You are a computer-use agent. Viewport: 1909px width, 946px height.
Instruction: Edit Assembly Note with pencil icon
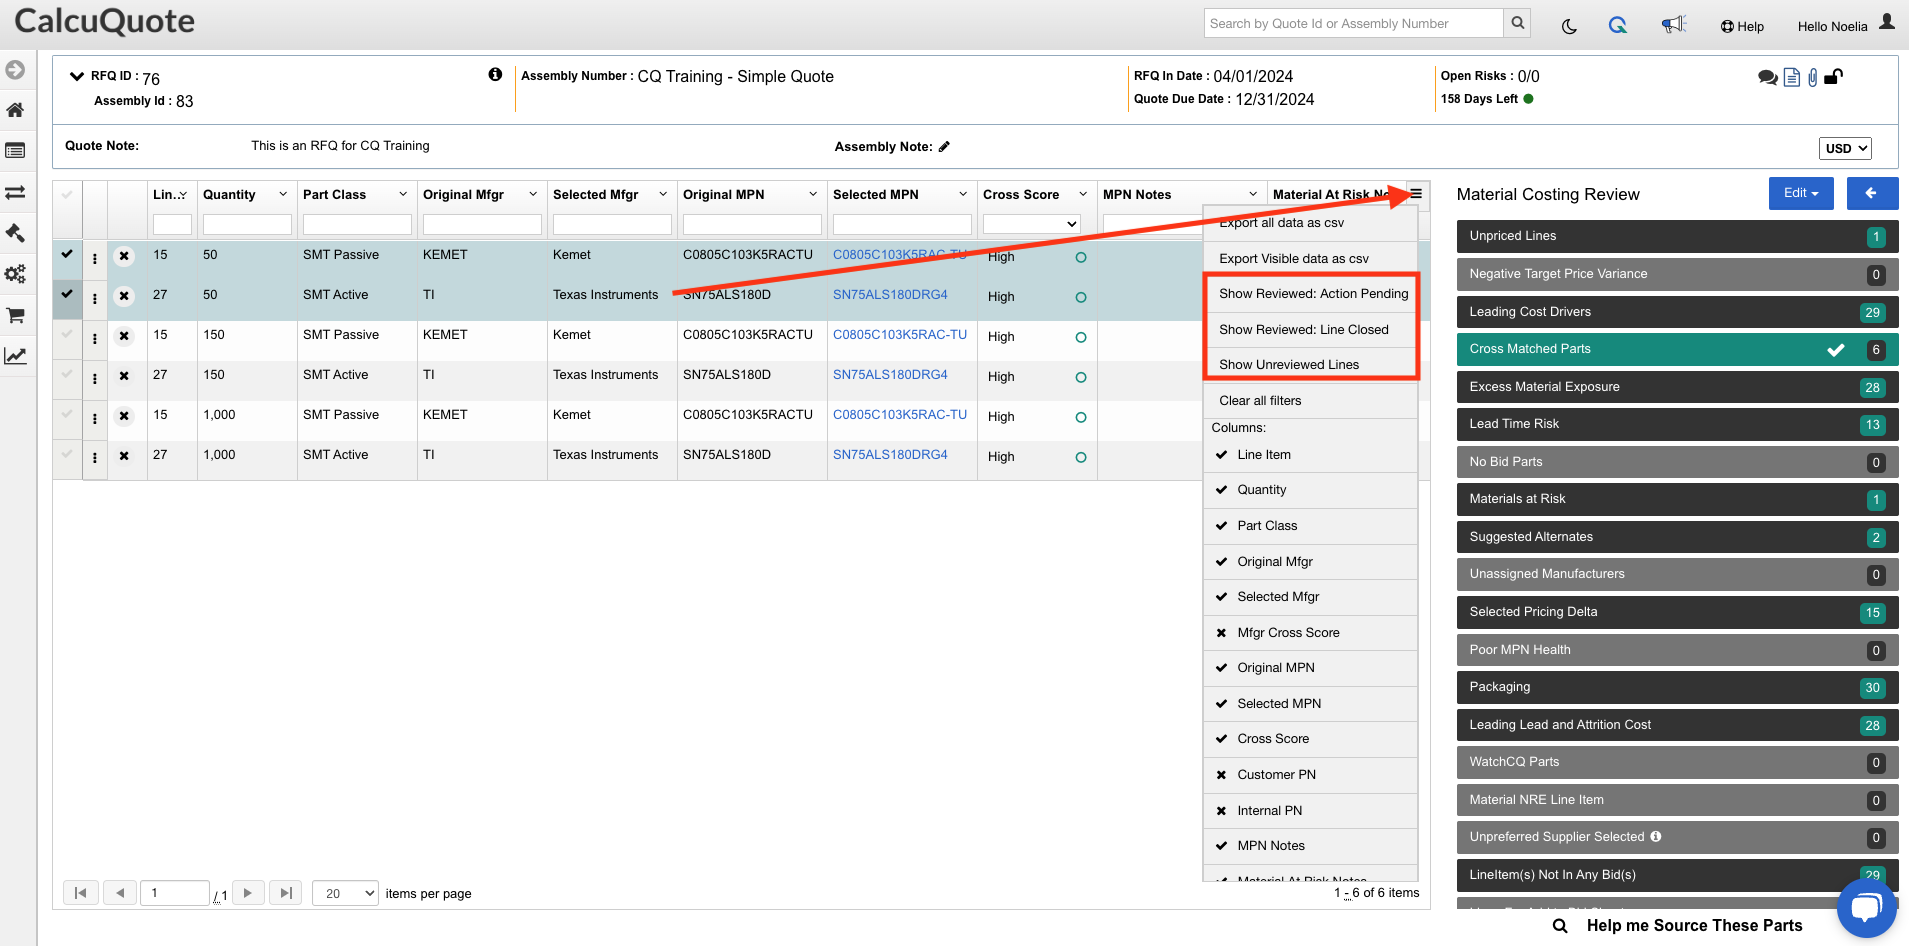[944, 147]
